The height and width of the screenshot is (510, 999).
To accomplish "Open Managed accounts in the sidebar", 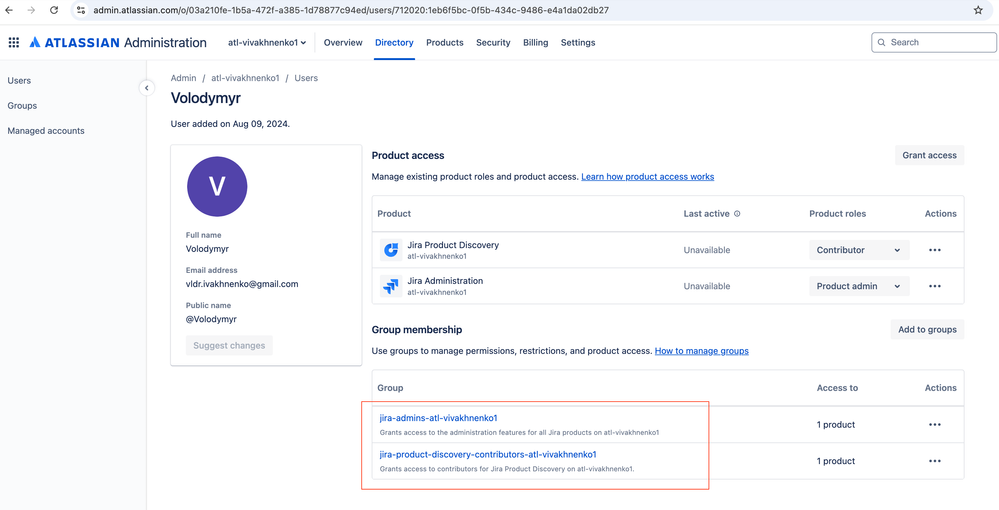I will coord(46,131).
